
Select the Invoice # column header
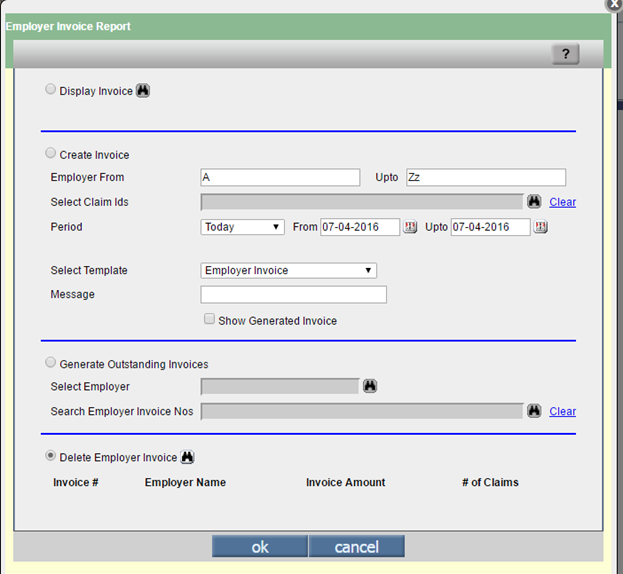[x=76, y=482]
